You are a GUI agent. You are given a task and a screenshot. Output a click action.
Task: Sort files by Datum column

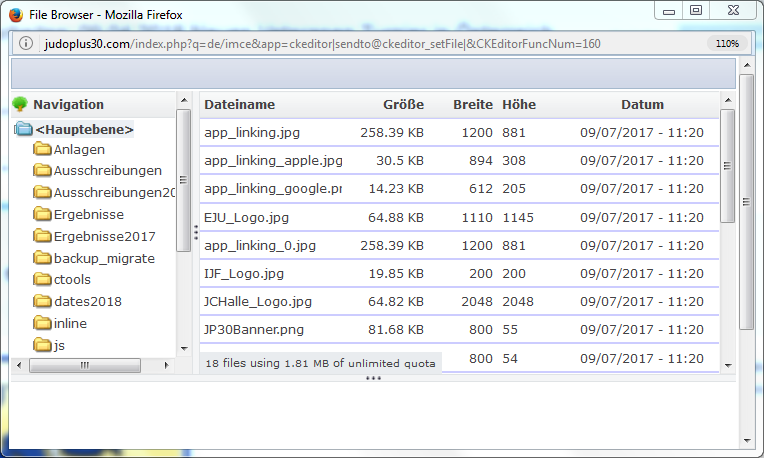(x=642, y=105)
